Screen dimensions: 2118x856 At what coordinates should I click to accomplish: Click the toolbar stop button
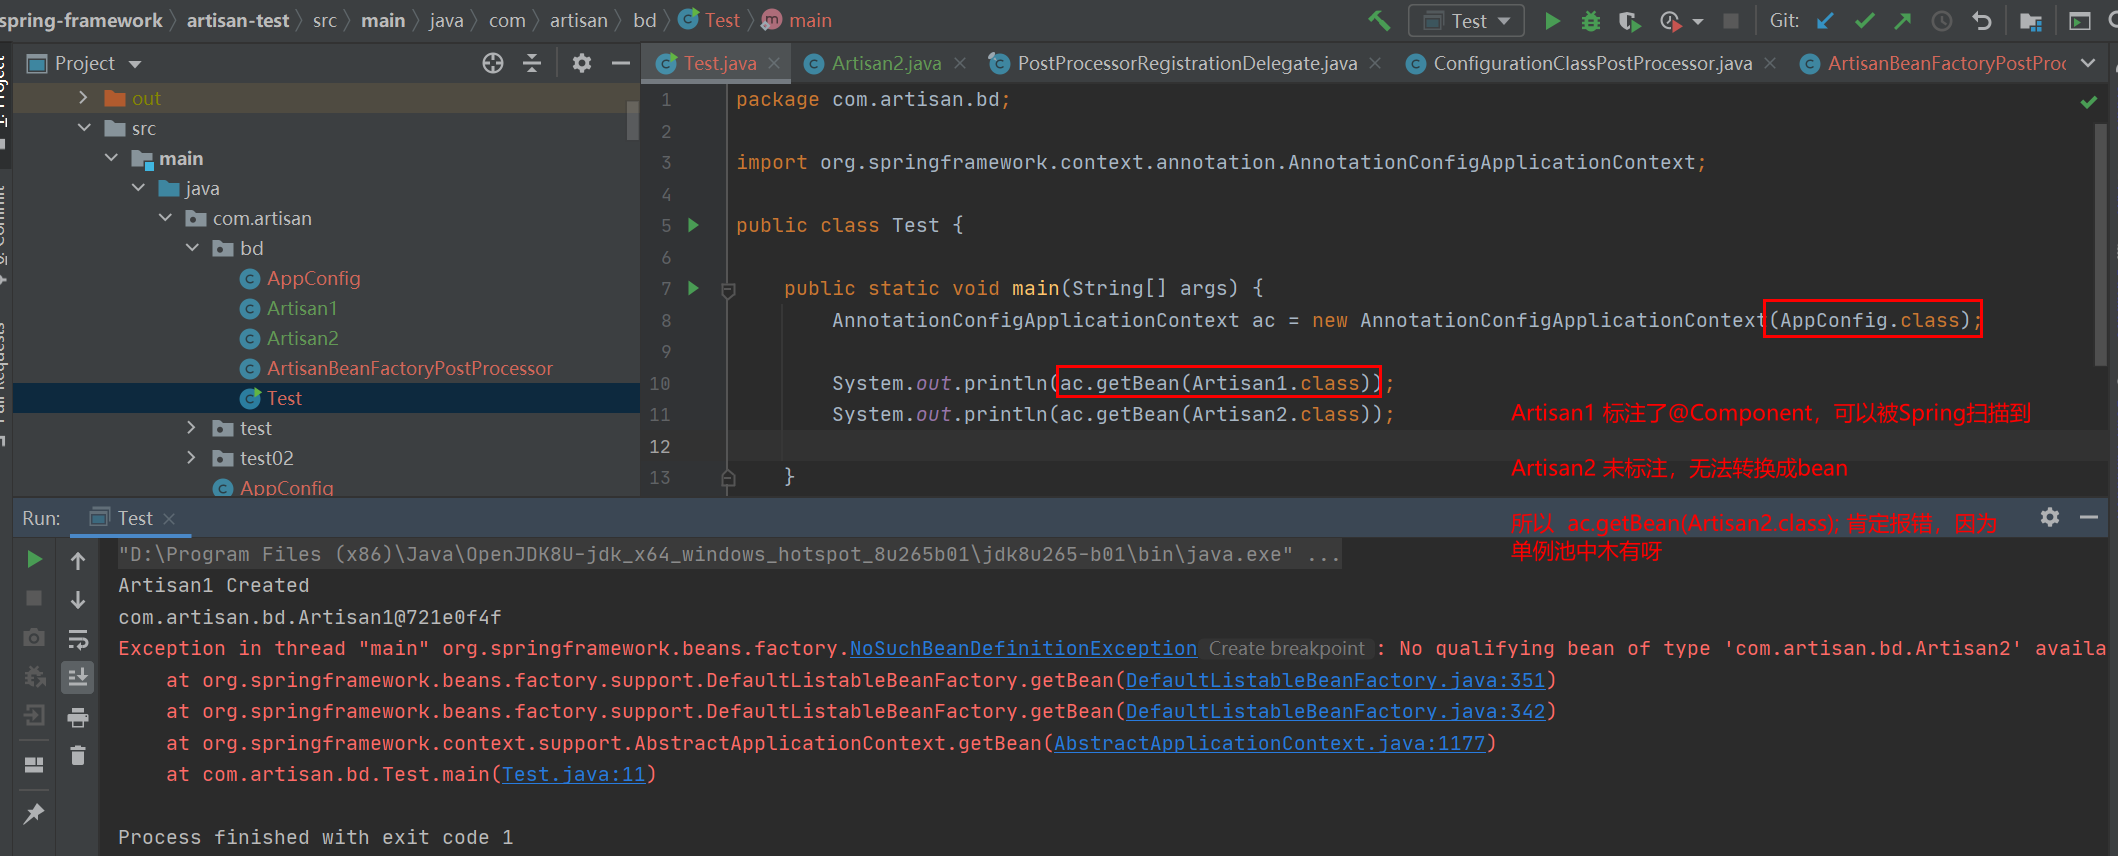click(1731, 20)
